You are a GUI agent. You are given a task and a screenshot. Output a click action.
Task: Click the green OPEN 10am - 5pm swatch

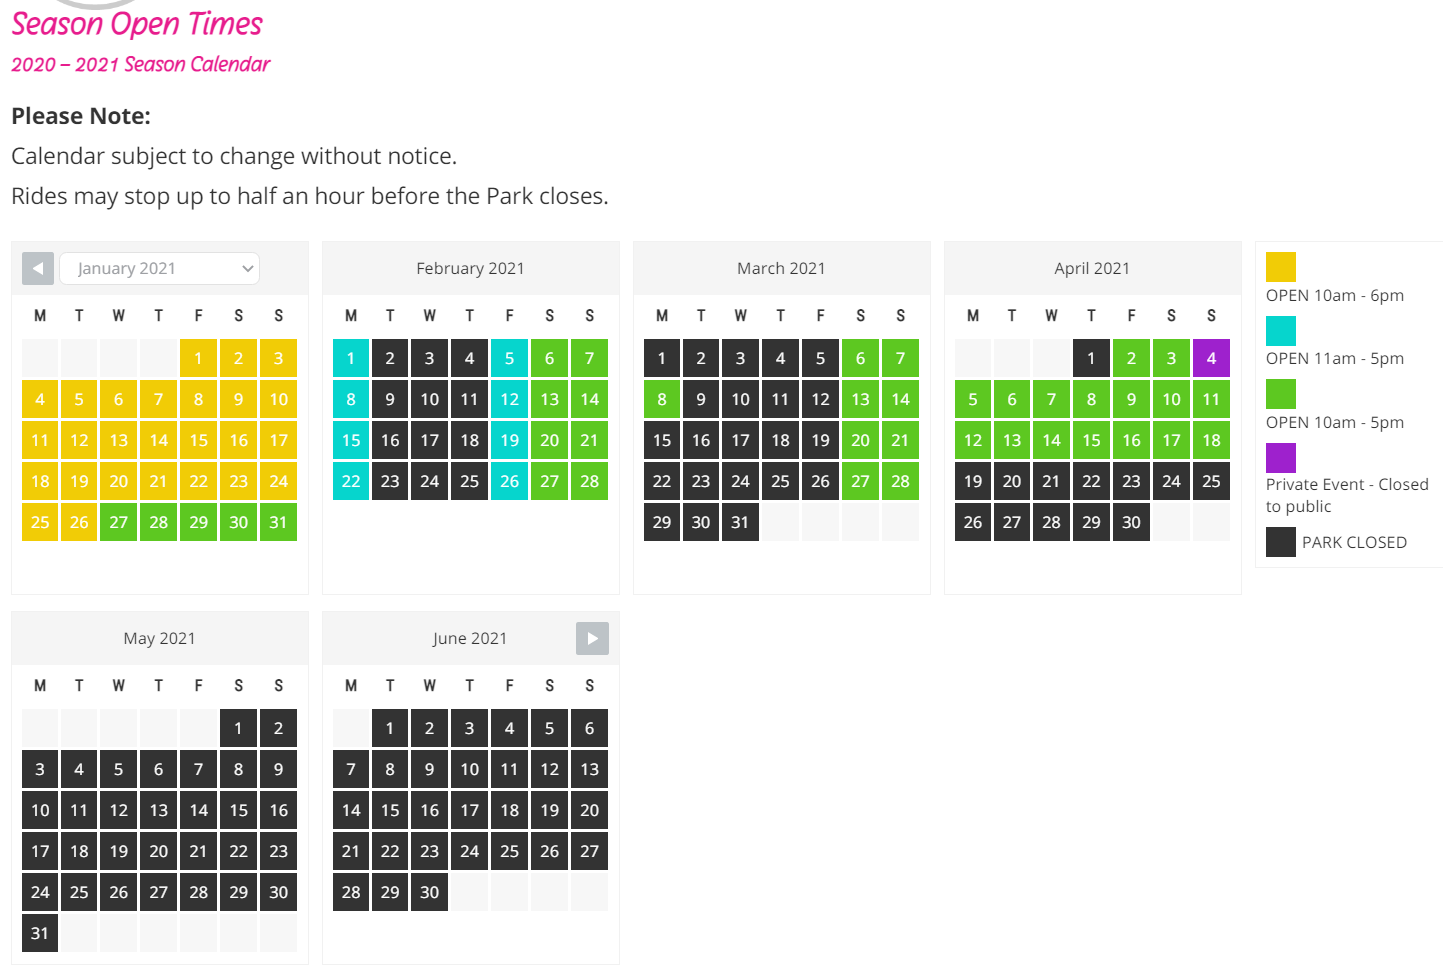[x=1281, y=394]
